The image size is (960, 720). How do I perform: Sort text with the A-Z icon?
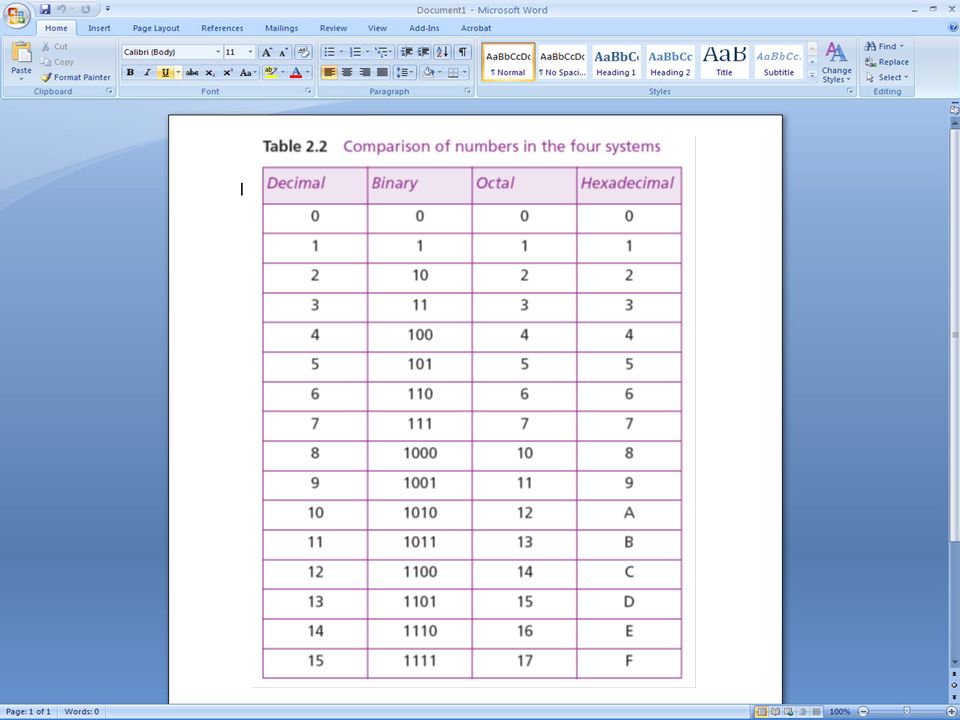pos(443,52)
